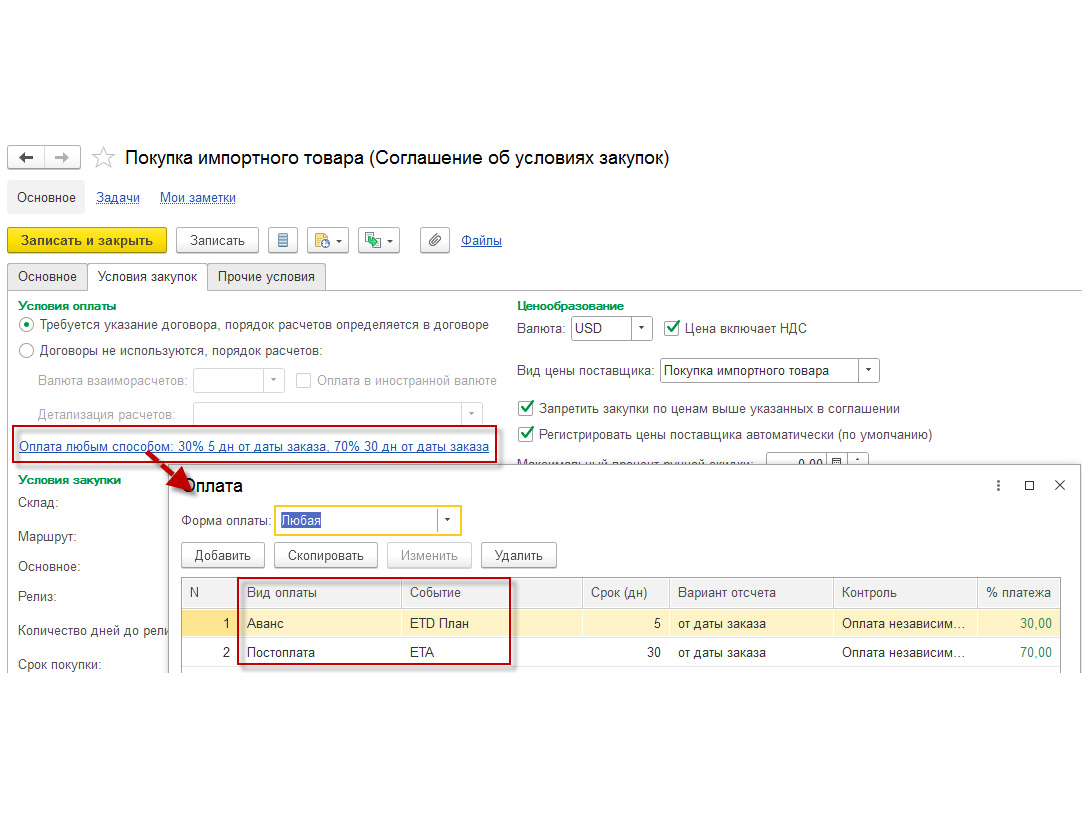Select the 'Договоры не используются' radio option

click(x=26, y=351)
